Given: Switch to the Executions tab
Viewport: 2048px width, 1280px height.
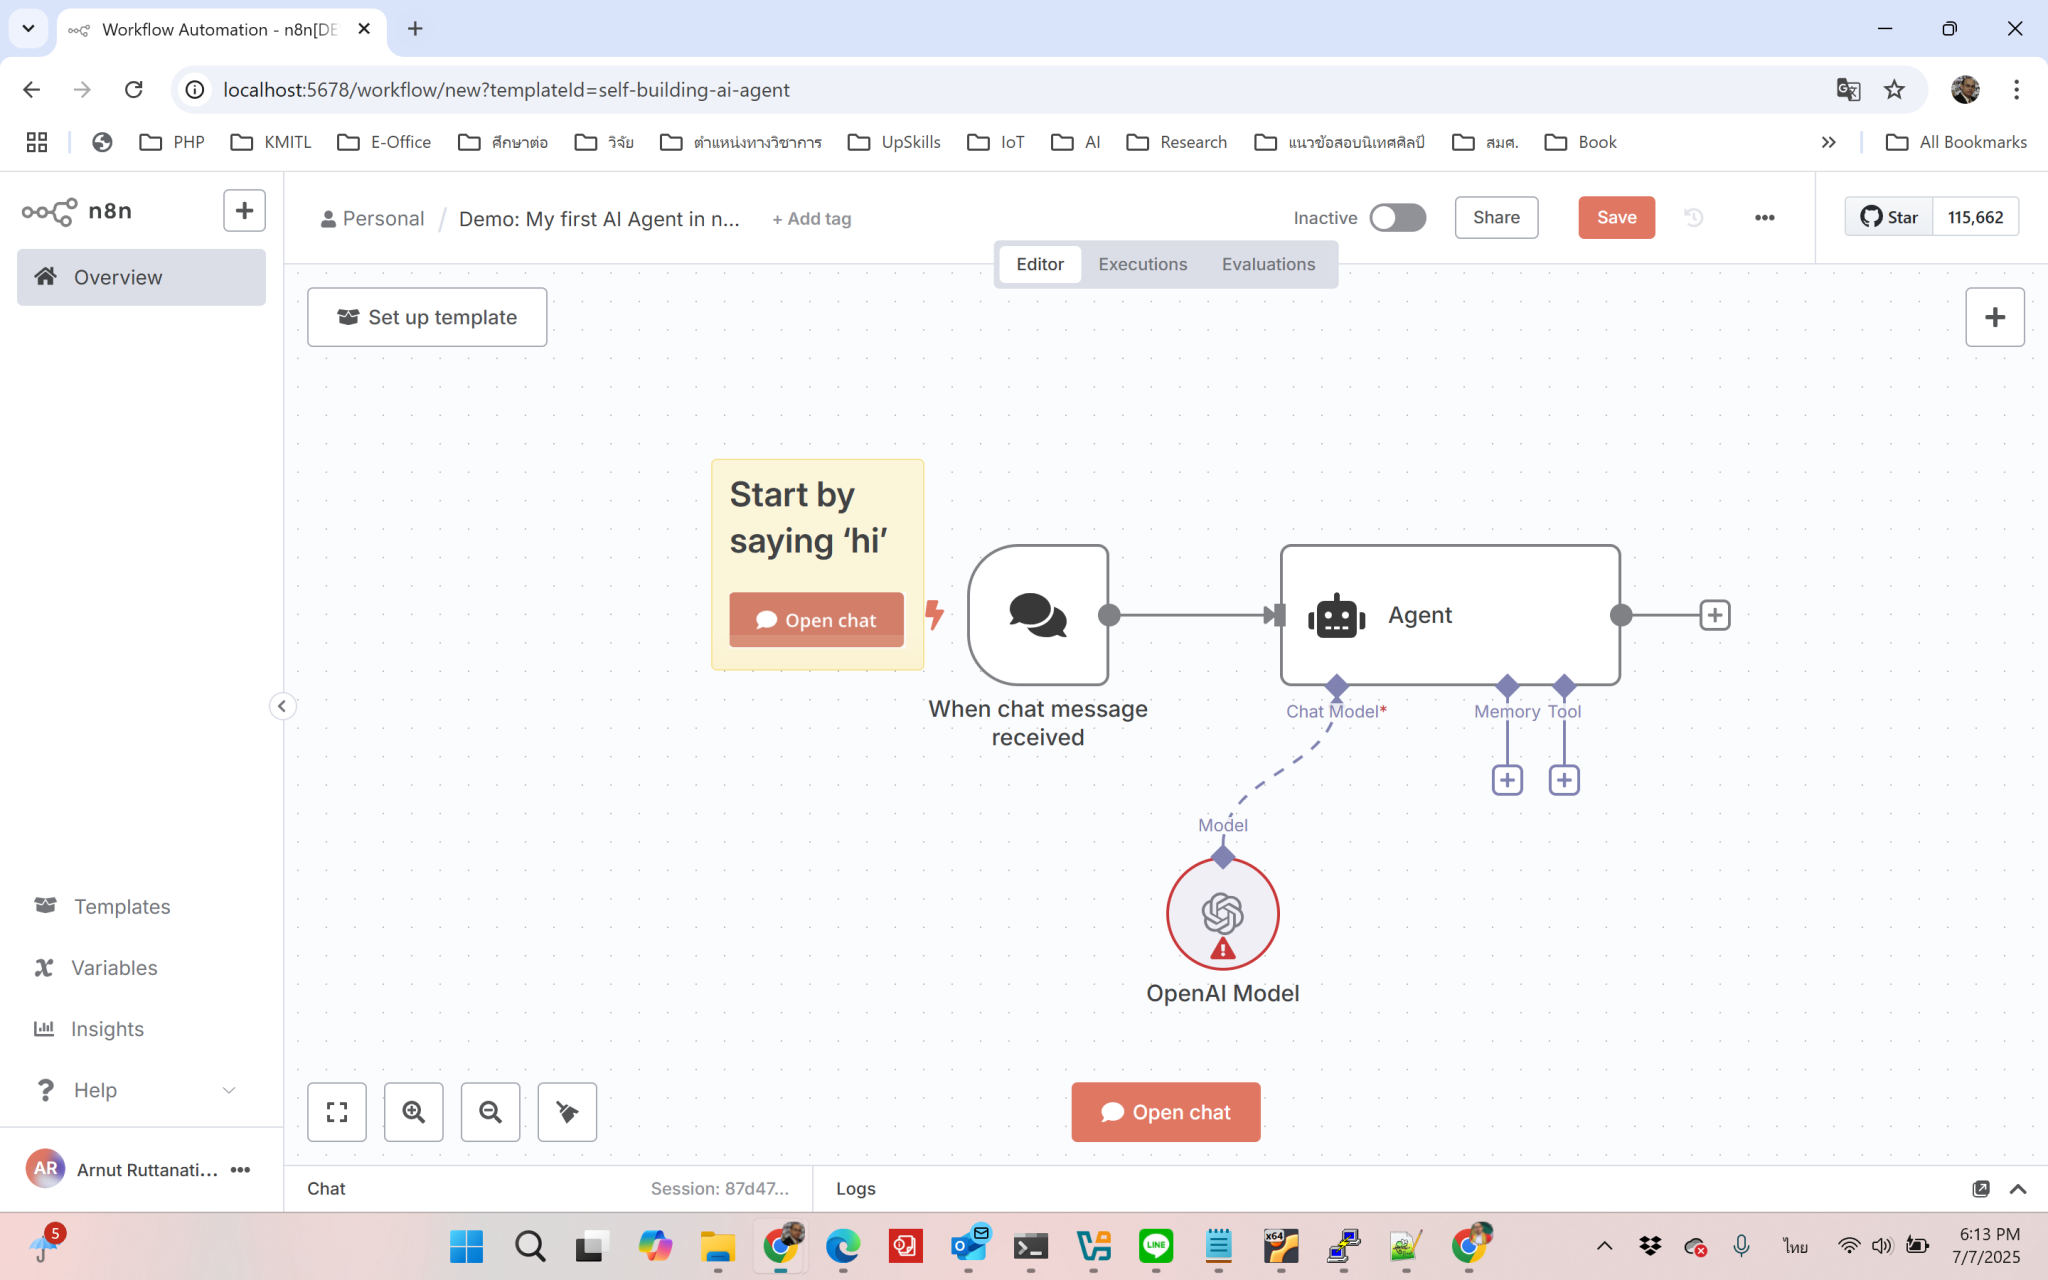Looking at the screenshot, I should pos(1142,264).
